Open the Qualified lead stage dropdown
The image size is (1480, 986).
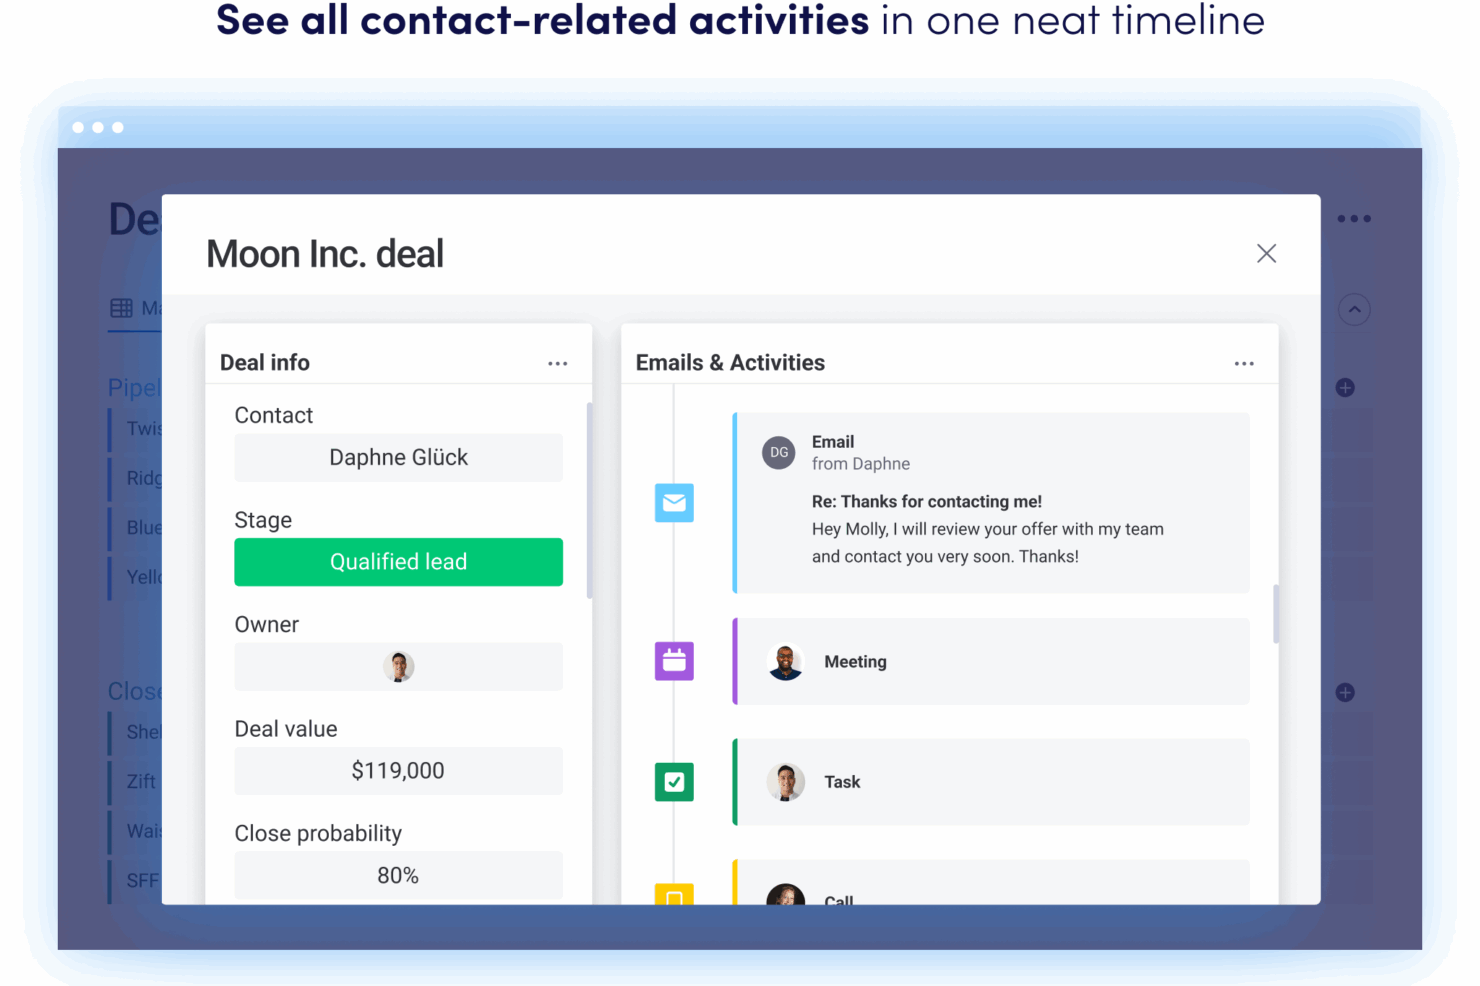398,562
